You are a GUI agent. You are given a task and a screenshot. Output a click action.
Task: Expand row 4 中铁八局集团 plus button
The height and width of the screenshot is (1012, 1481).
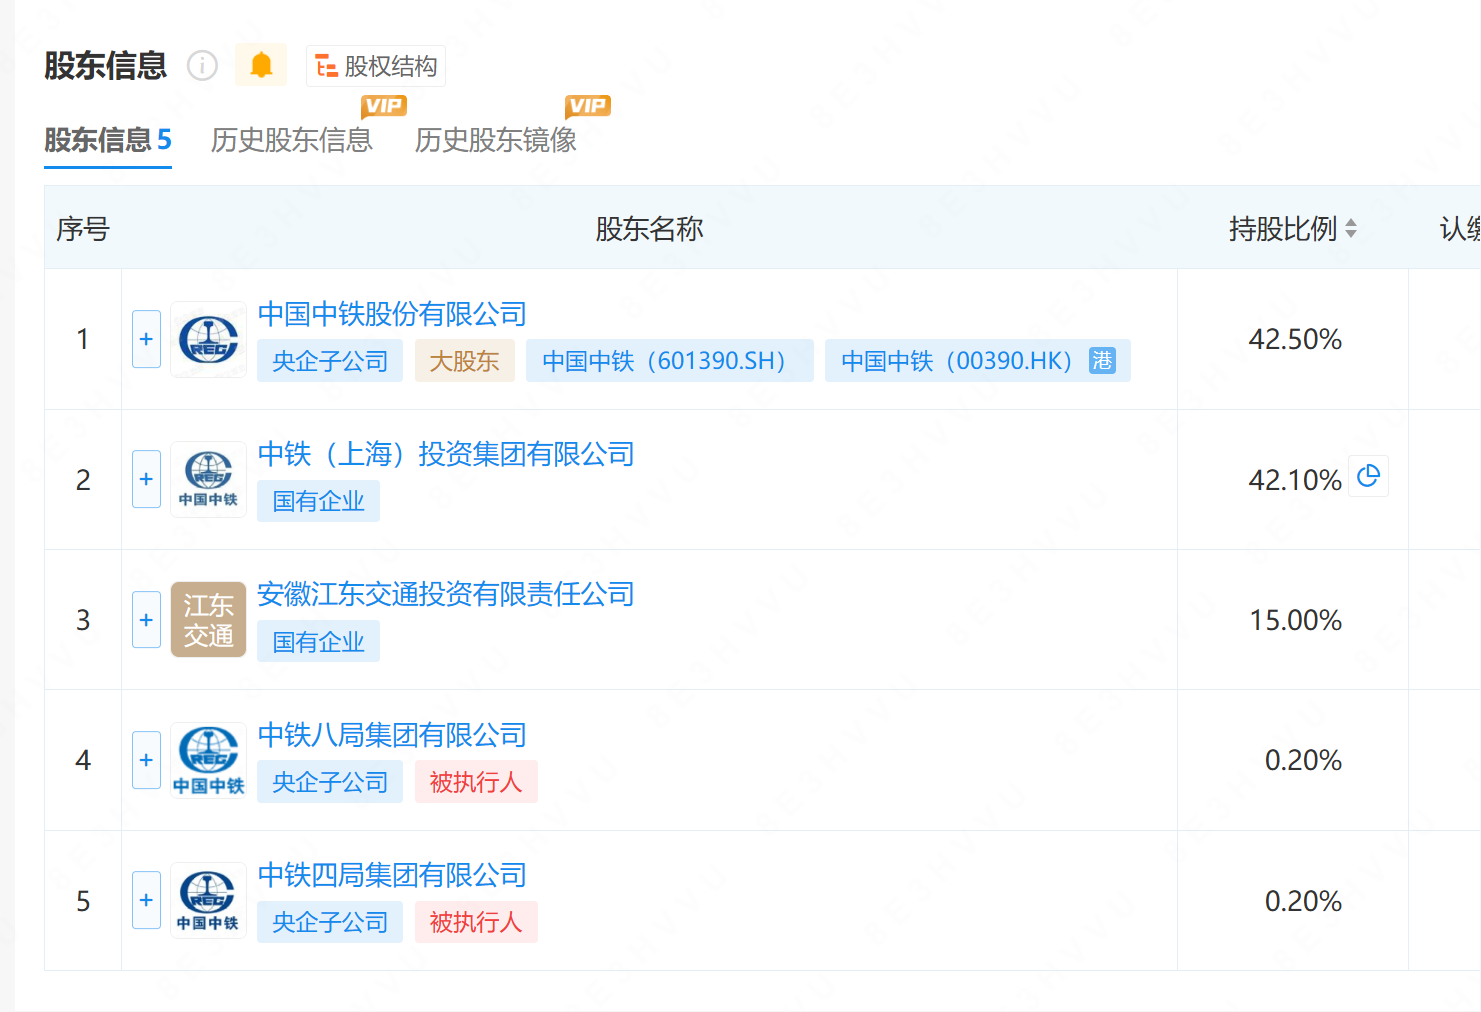146,760
